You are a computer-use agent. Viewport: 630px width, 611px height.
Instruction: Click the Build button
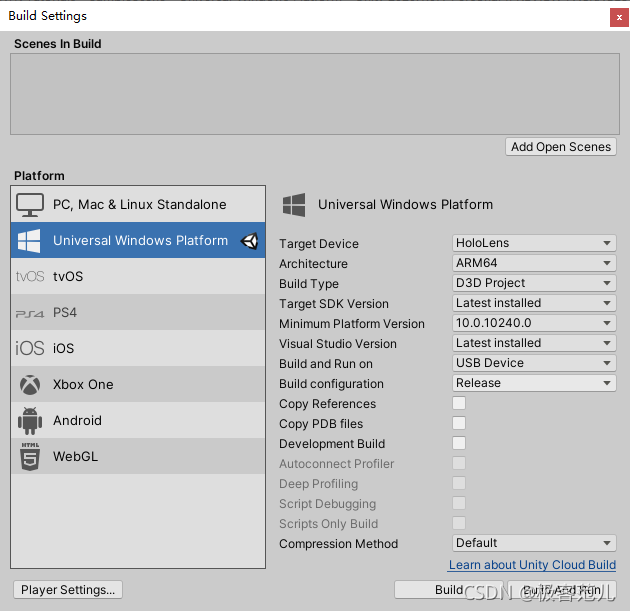coord(449,590)
